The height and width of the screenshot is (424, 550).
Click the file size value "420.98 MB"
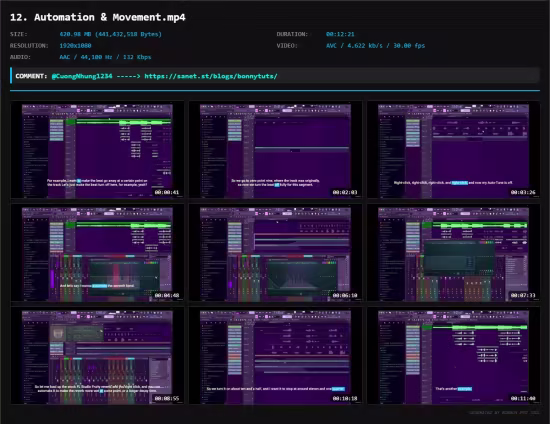(75, 34)
